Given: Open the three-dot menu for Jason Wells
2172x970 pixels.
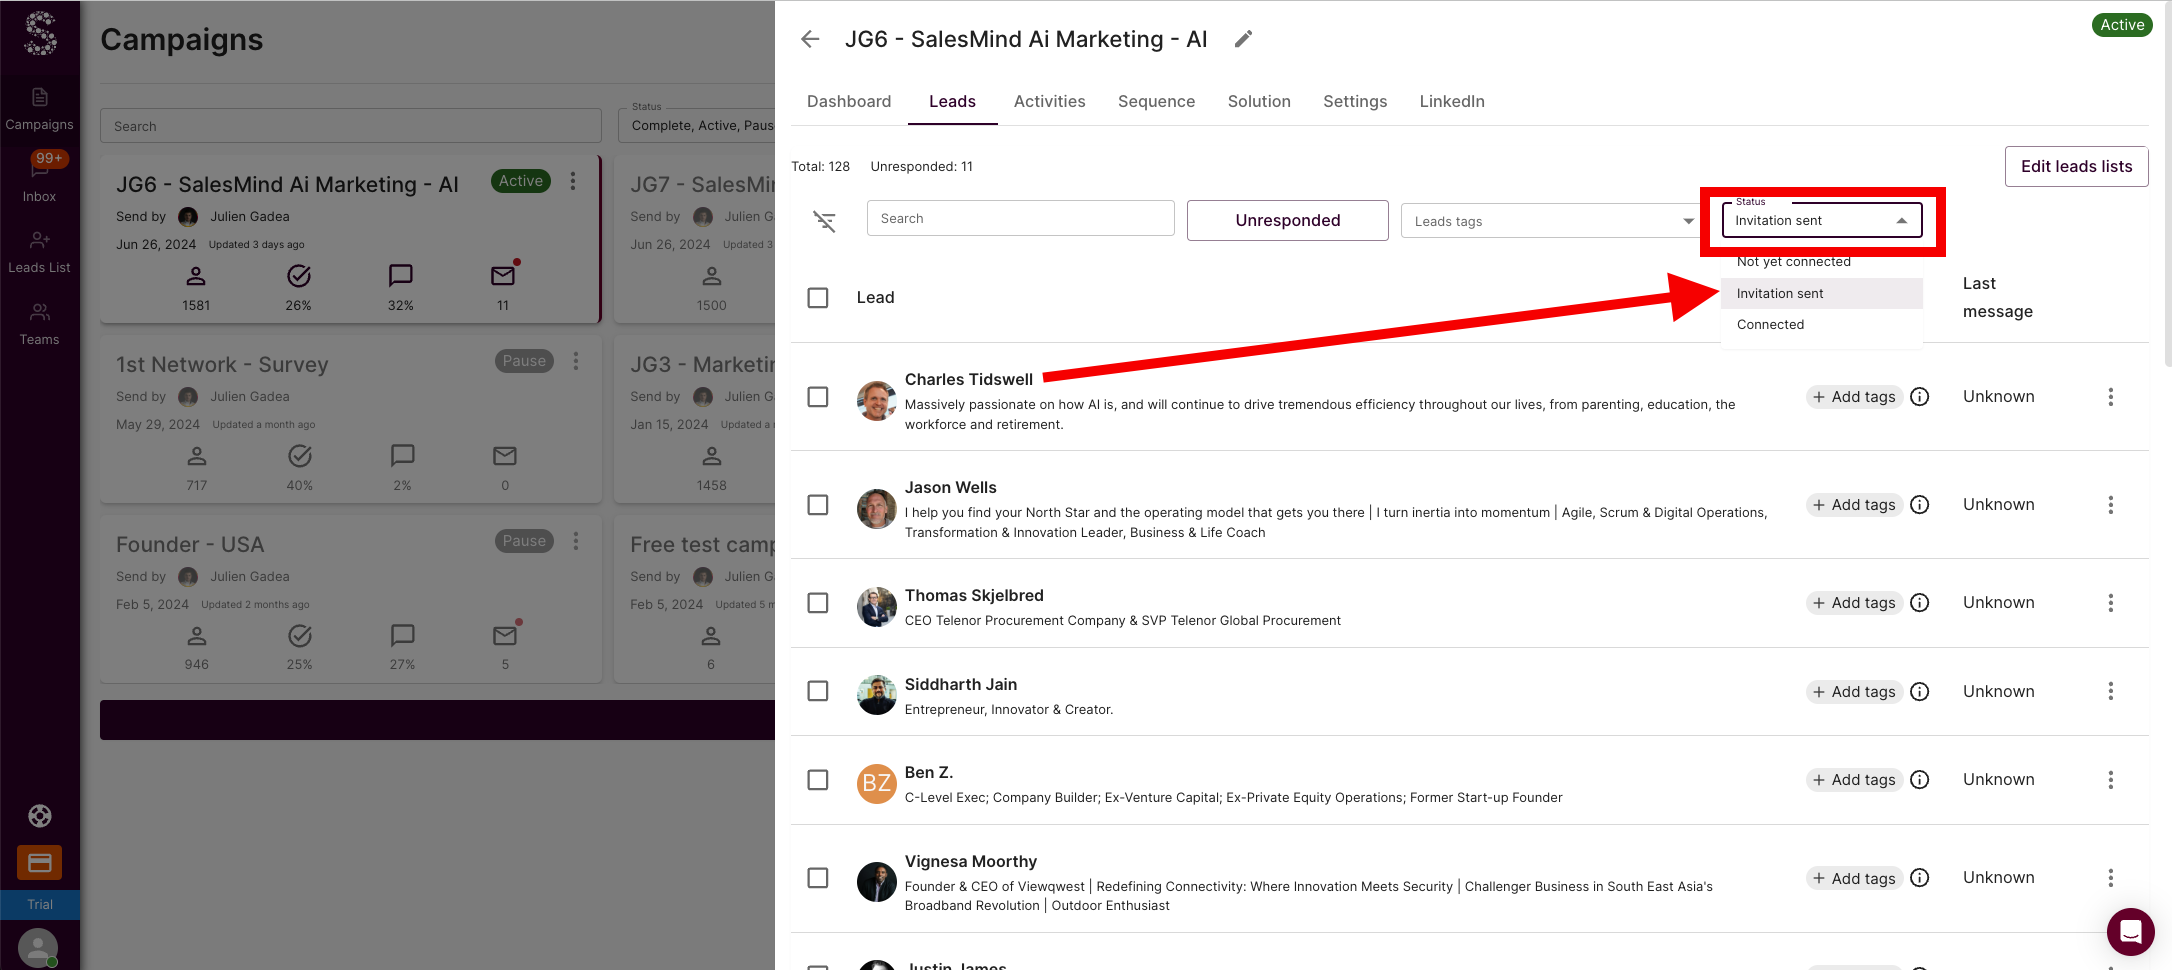Looking at the screenshot, I should 2110,505.
